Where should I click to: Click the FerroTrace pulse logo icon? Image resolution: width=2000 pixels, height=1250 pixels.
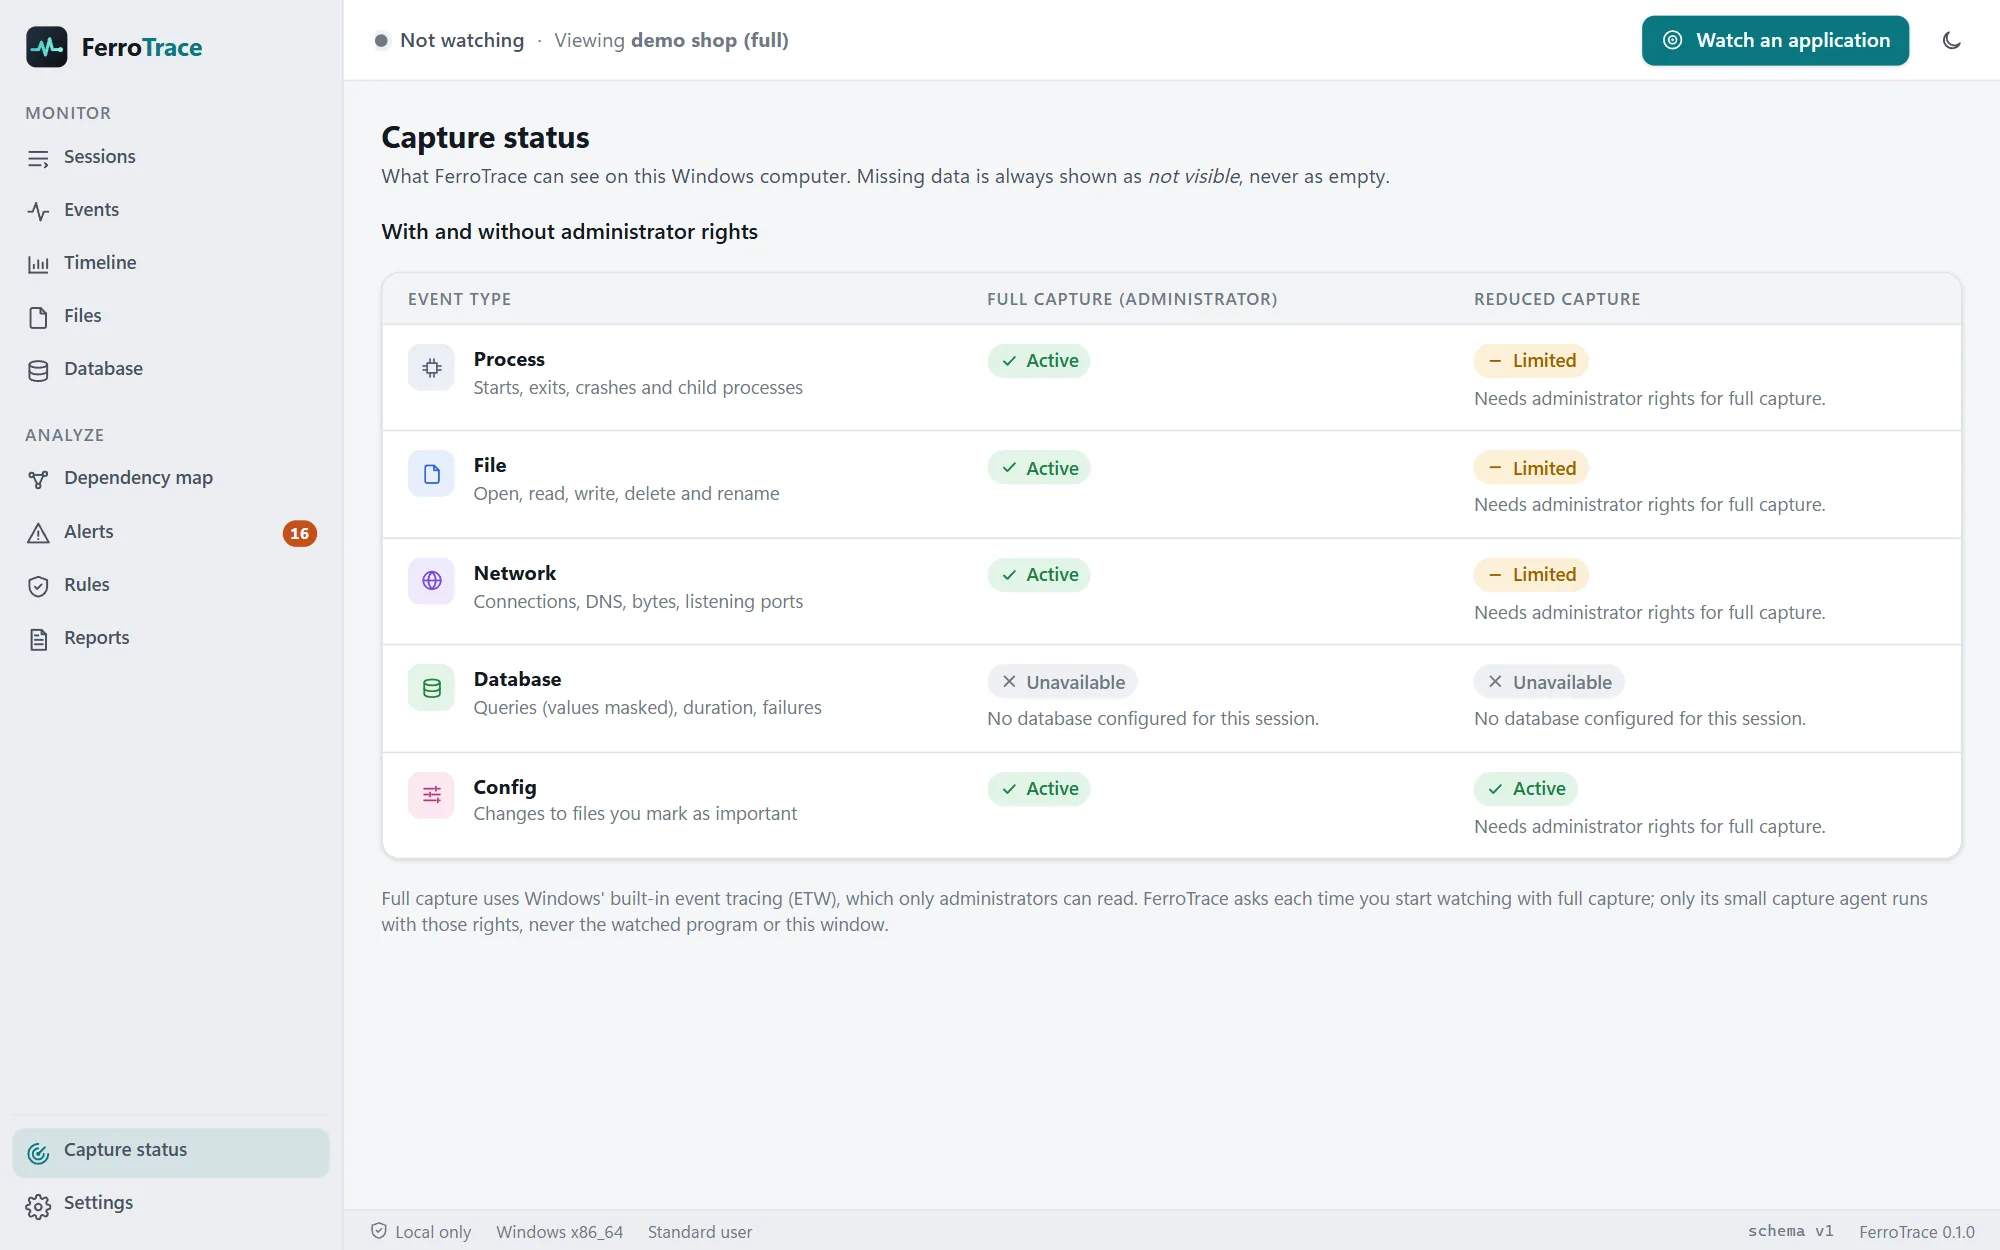point(47,47)
